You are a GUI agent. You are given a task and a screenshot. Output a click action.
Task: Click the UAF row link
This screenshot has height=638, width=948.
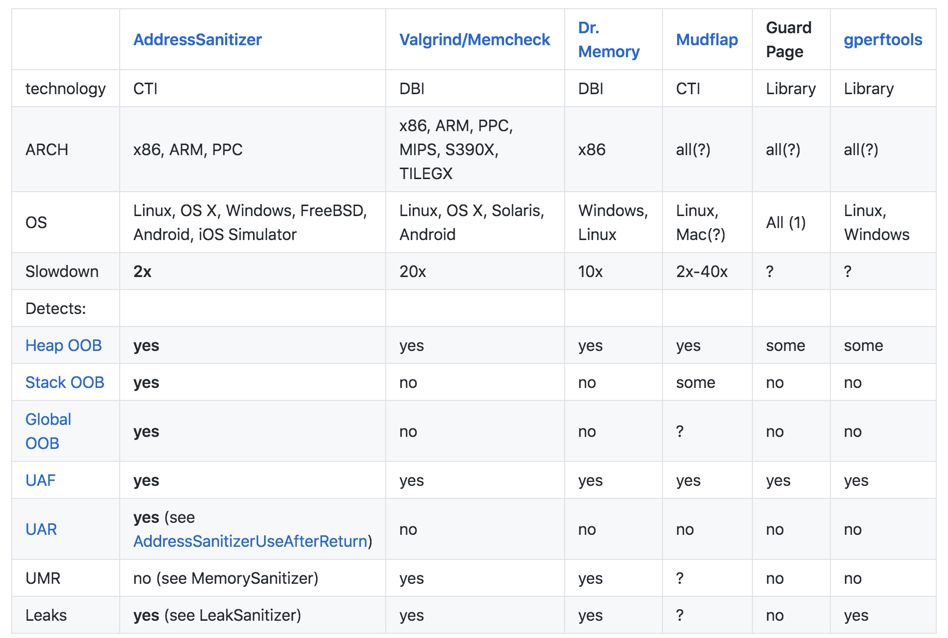40,480
